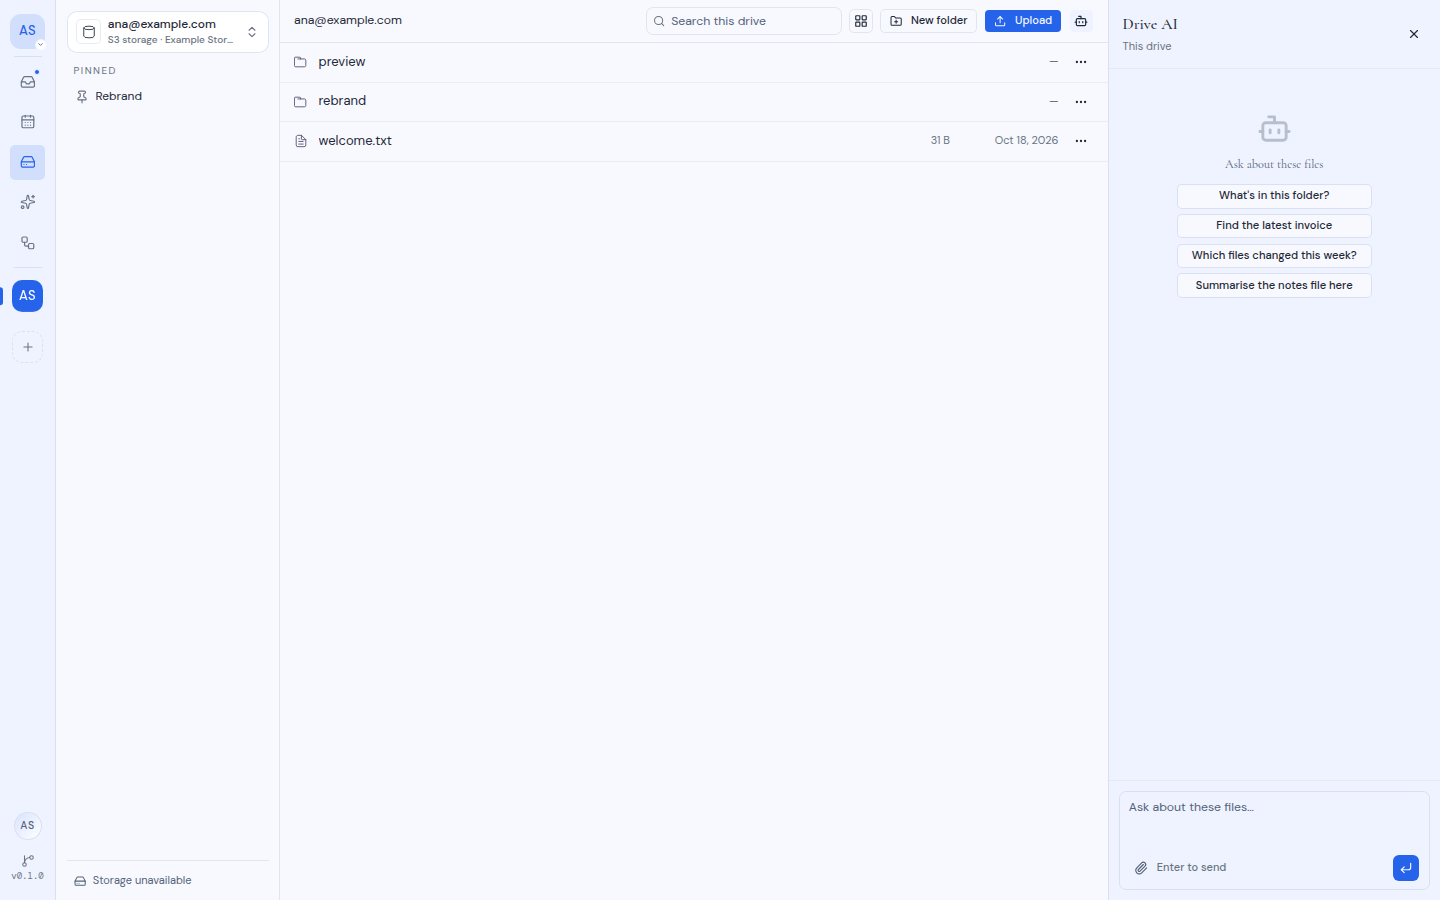Focus the Search this drive field
Image resolution: width=1440 pixels, height=900 pixels.
click(744, 21)
